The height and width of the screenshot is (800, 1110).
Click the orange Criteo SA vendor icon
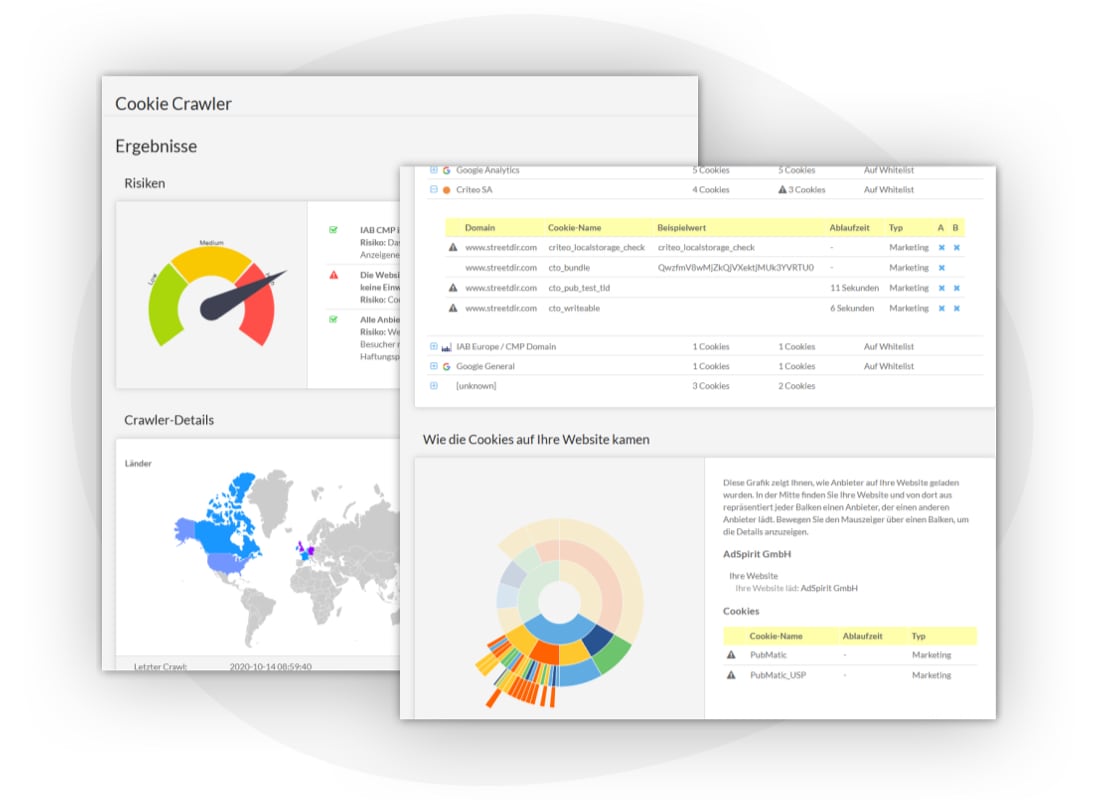[x=447, y=190]
